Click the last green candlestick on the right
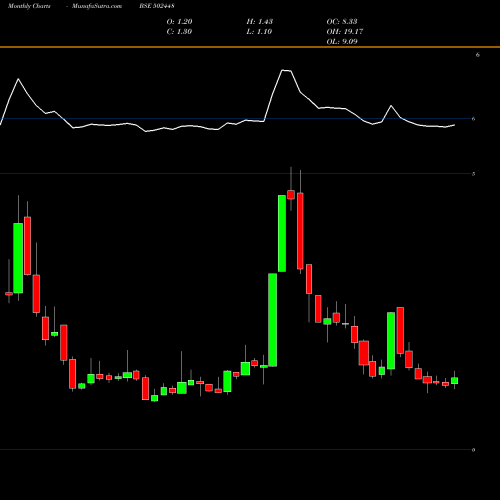Screen dimensions: 500x500 (x=454, y=381)
